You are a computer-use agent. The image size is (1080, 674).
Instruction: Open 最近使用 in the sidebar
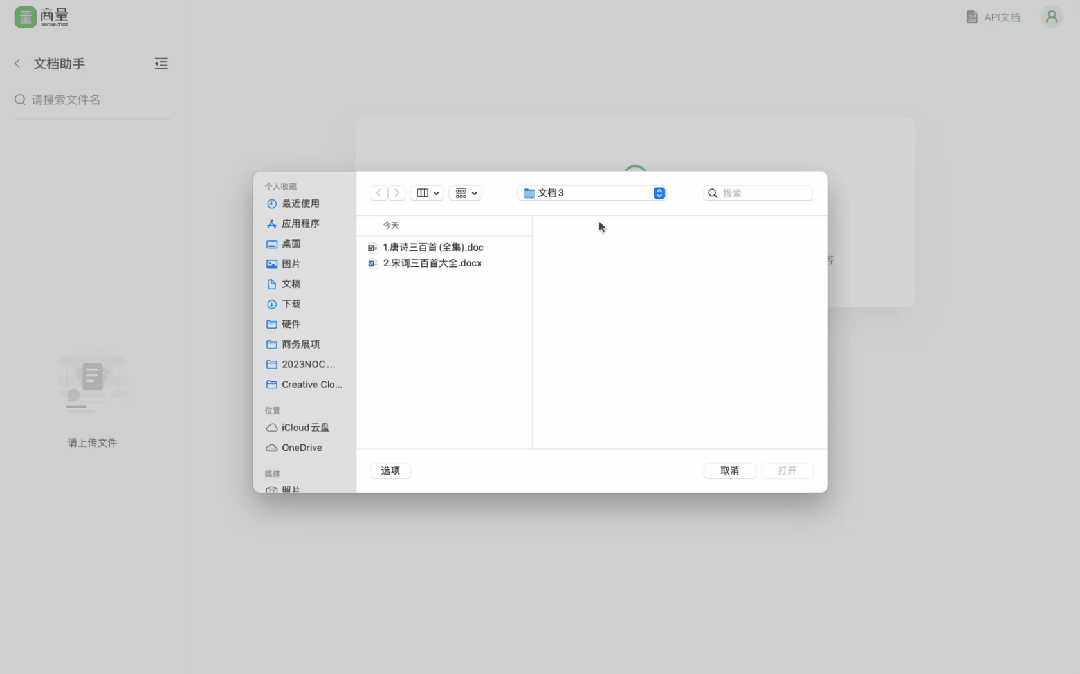[300, 204]
